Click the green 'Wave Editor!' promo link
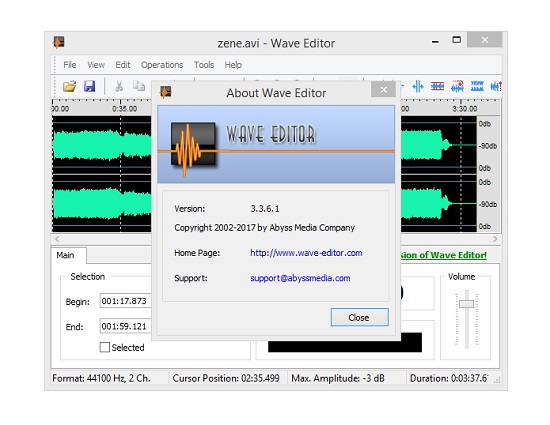The image size is (550, 425). pyautogui.click(x=443, y=255)
